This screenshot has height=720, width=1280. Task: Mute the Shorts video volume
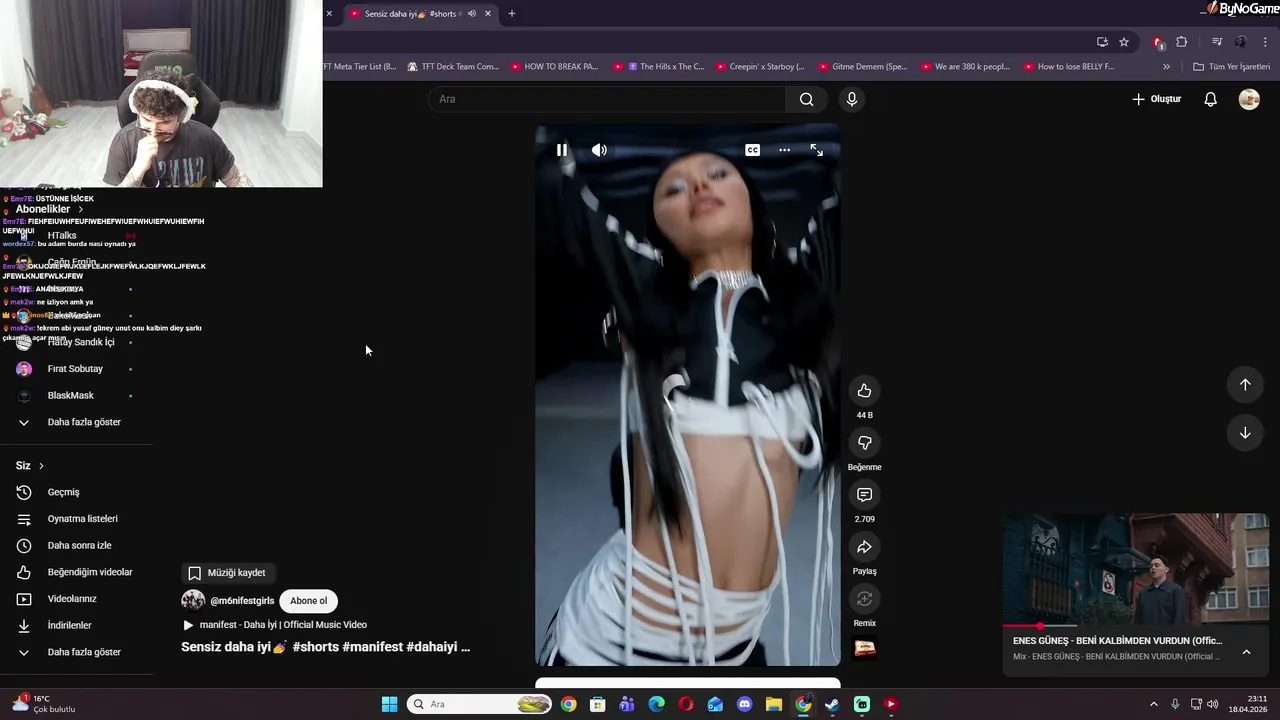(x=599, y=150)
